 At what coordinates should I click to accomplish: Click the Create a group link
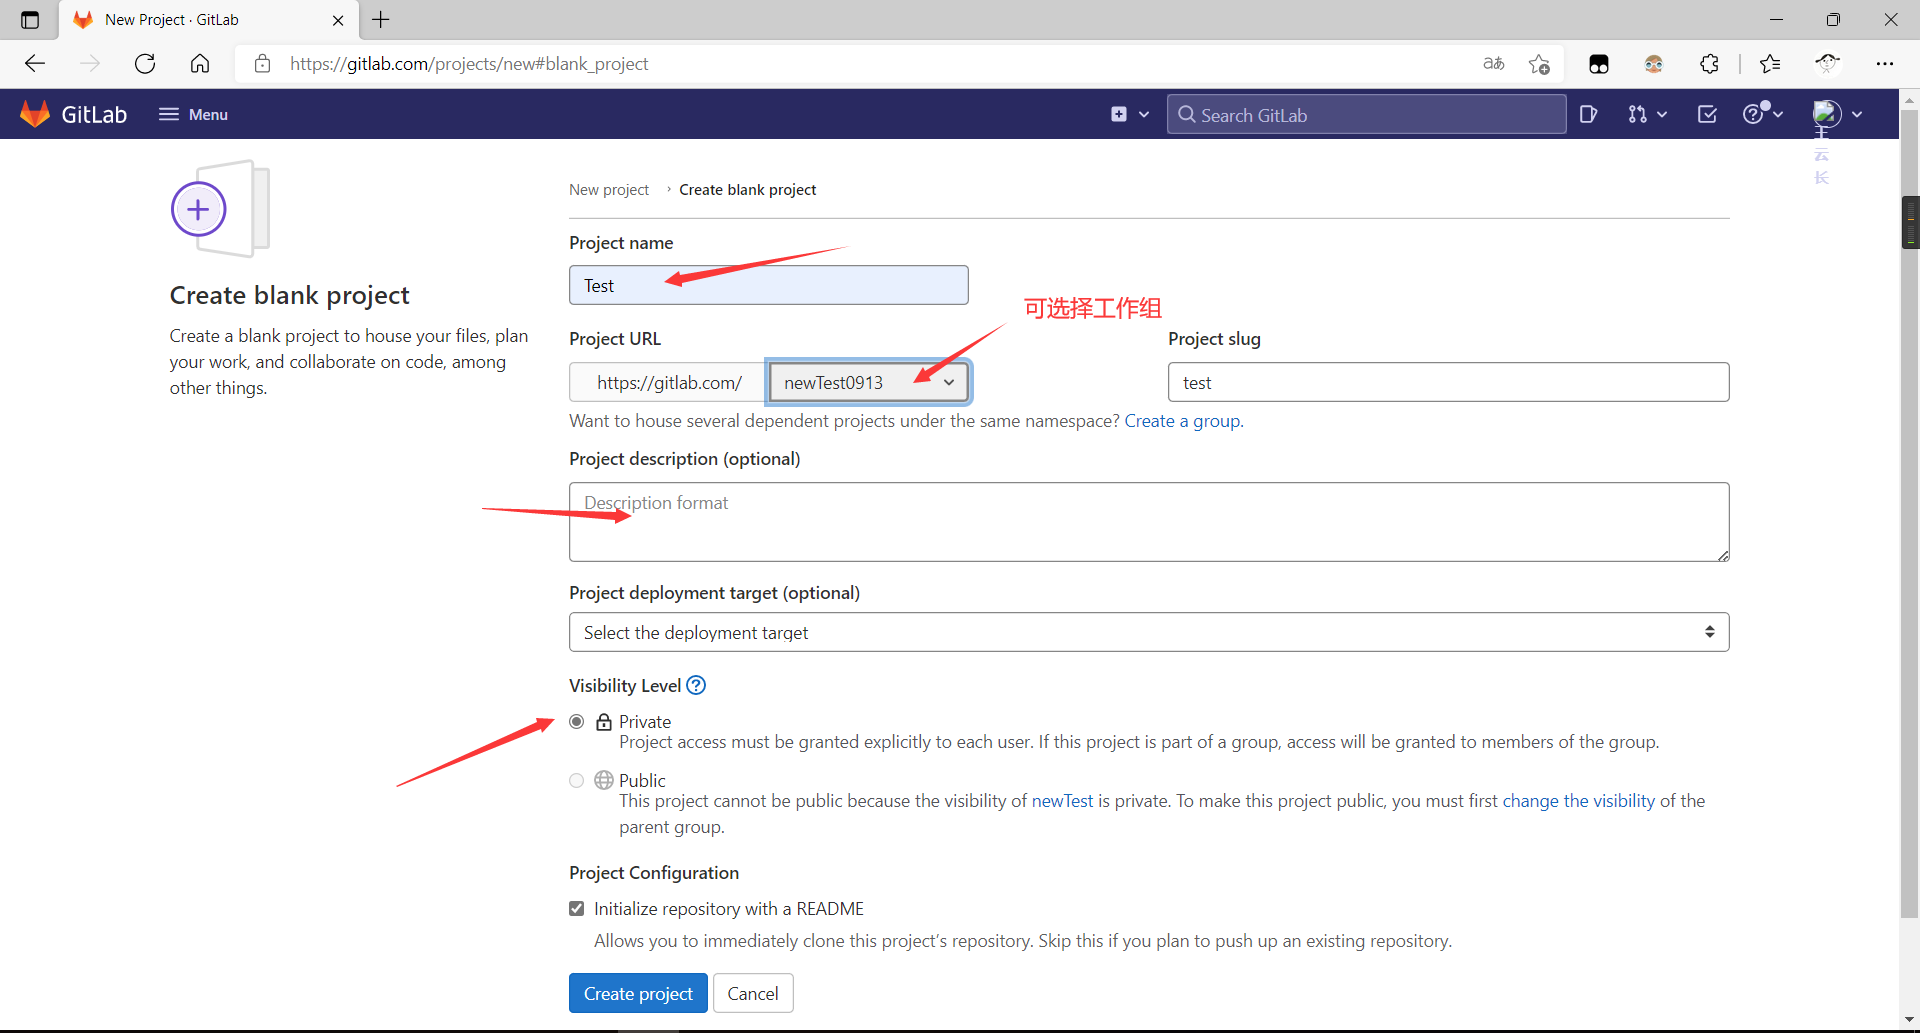pos(1182,421)
